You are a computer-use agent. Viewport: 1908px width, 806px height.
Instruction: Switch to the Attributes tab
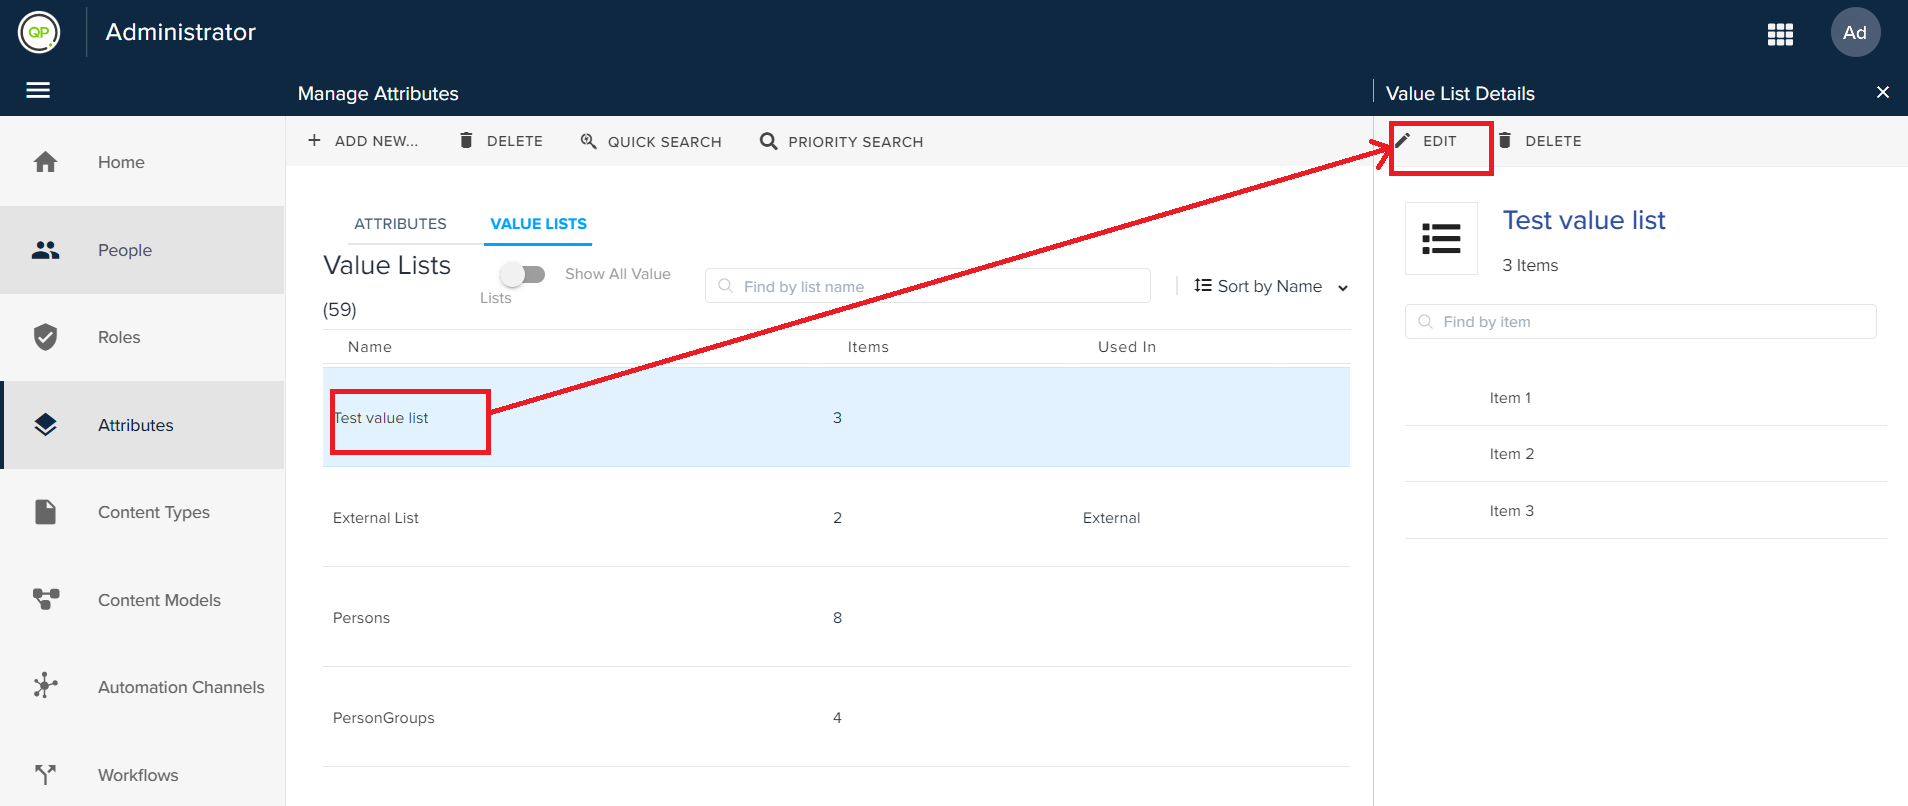click(x=400, y=224)
